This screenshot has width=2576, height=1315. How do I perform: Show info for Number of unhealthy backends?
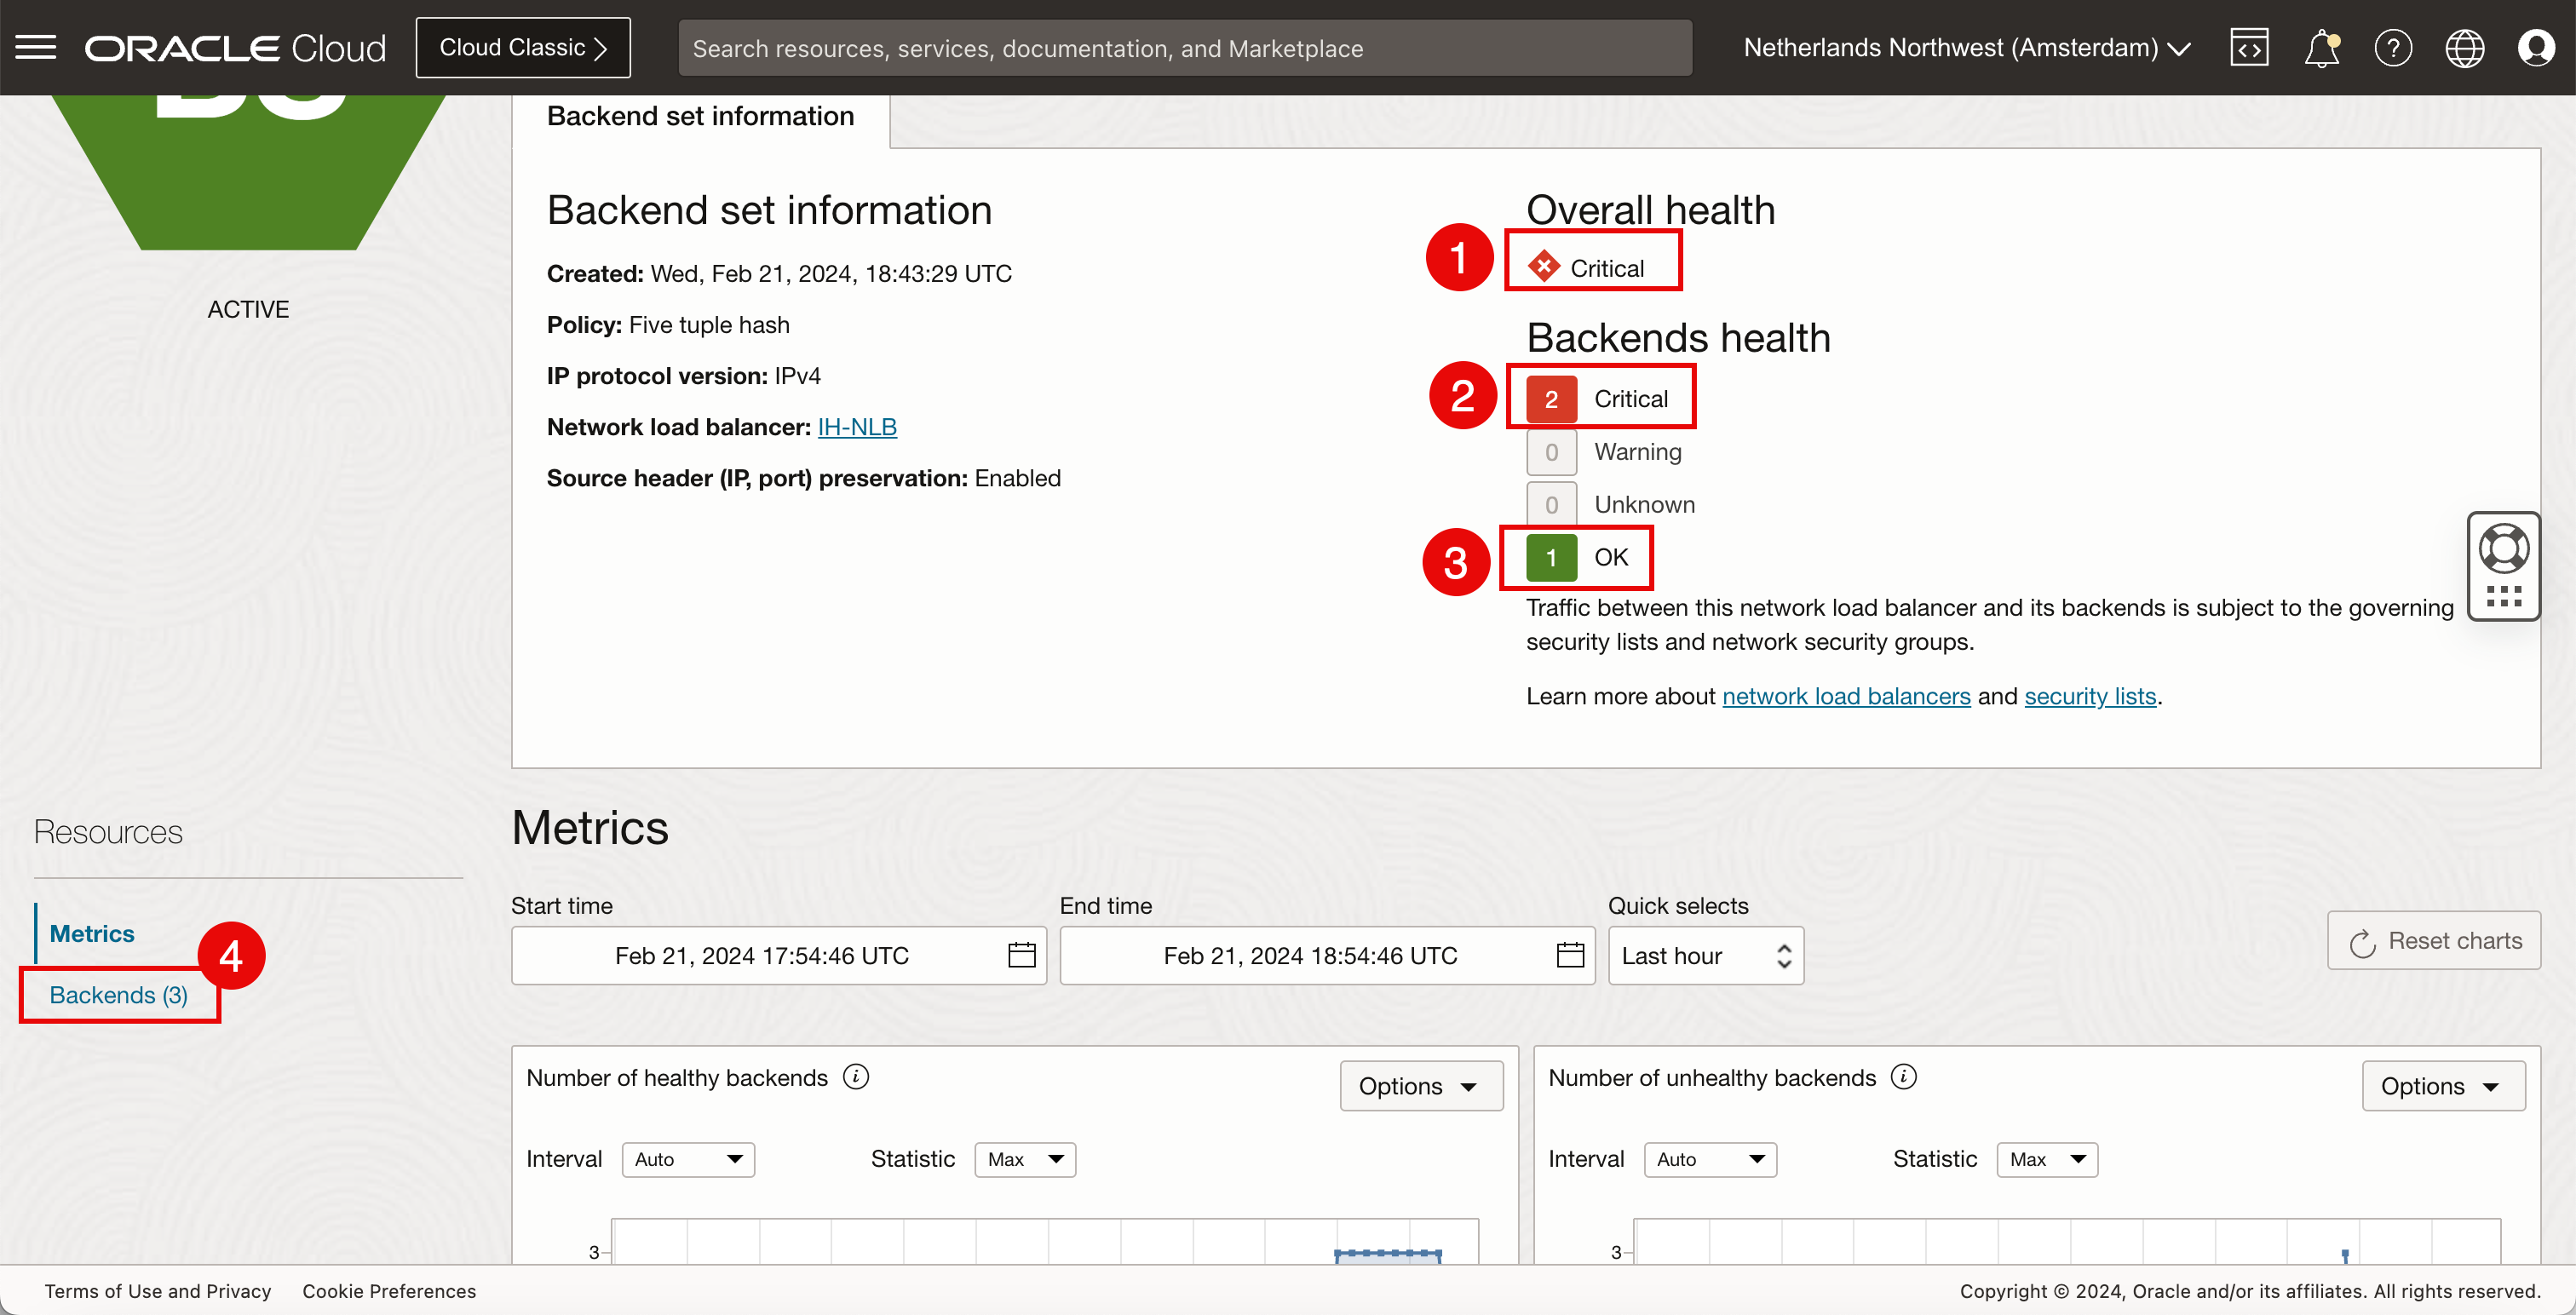[1904, 1076]
